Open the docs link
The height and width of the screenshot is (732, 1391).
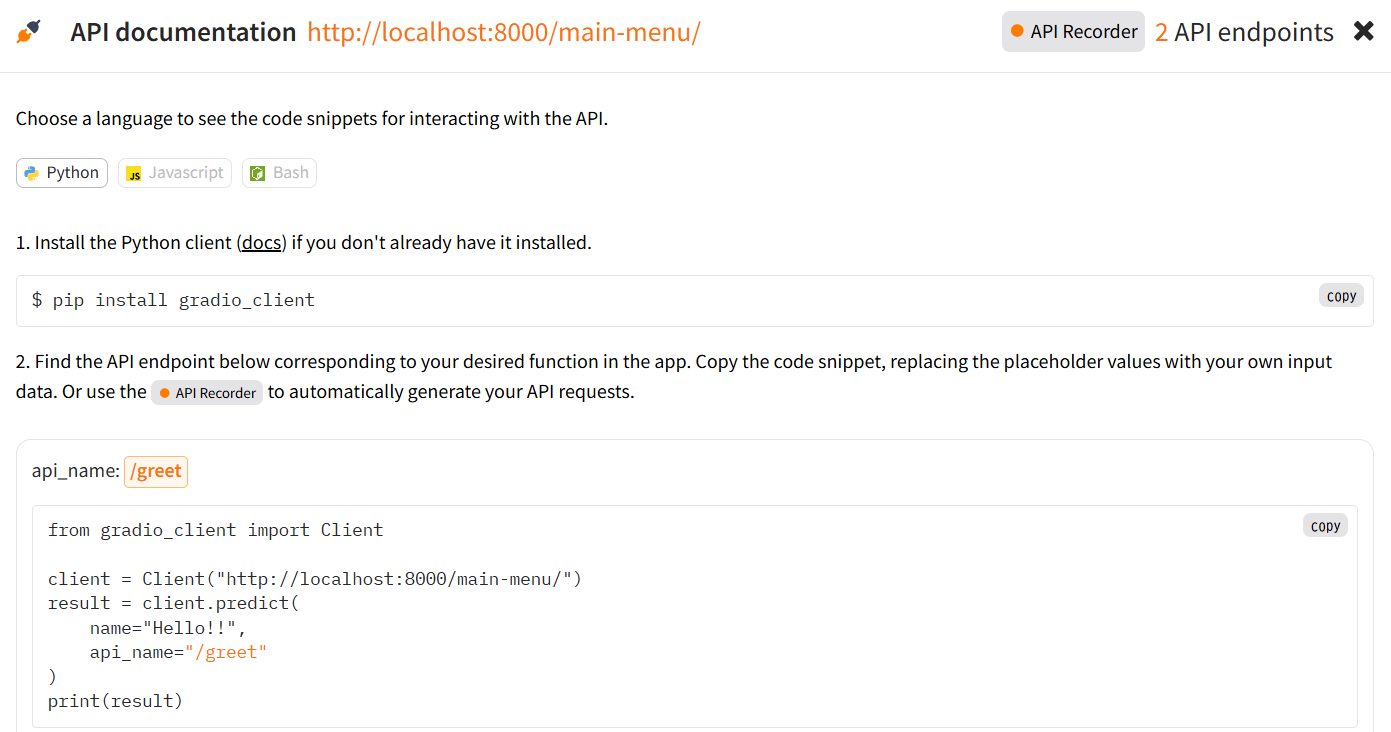click(x=260, y=242)
